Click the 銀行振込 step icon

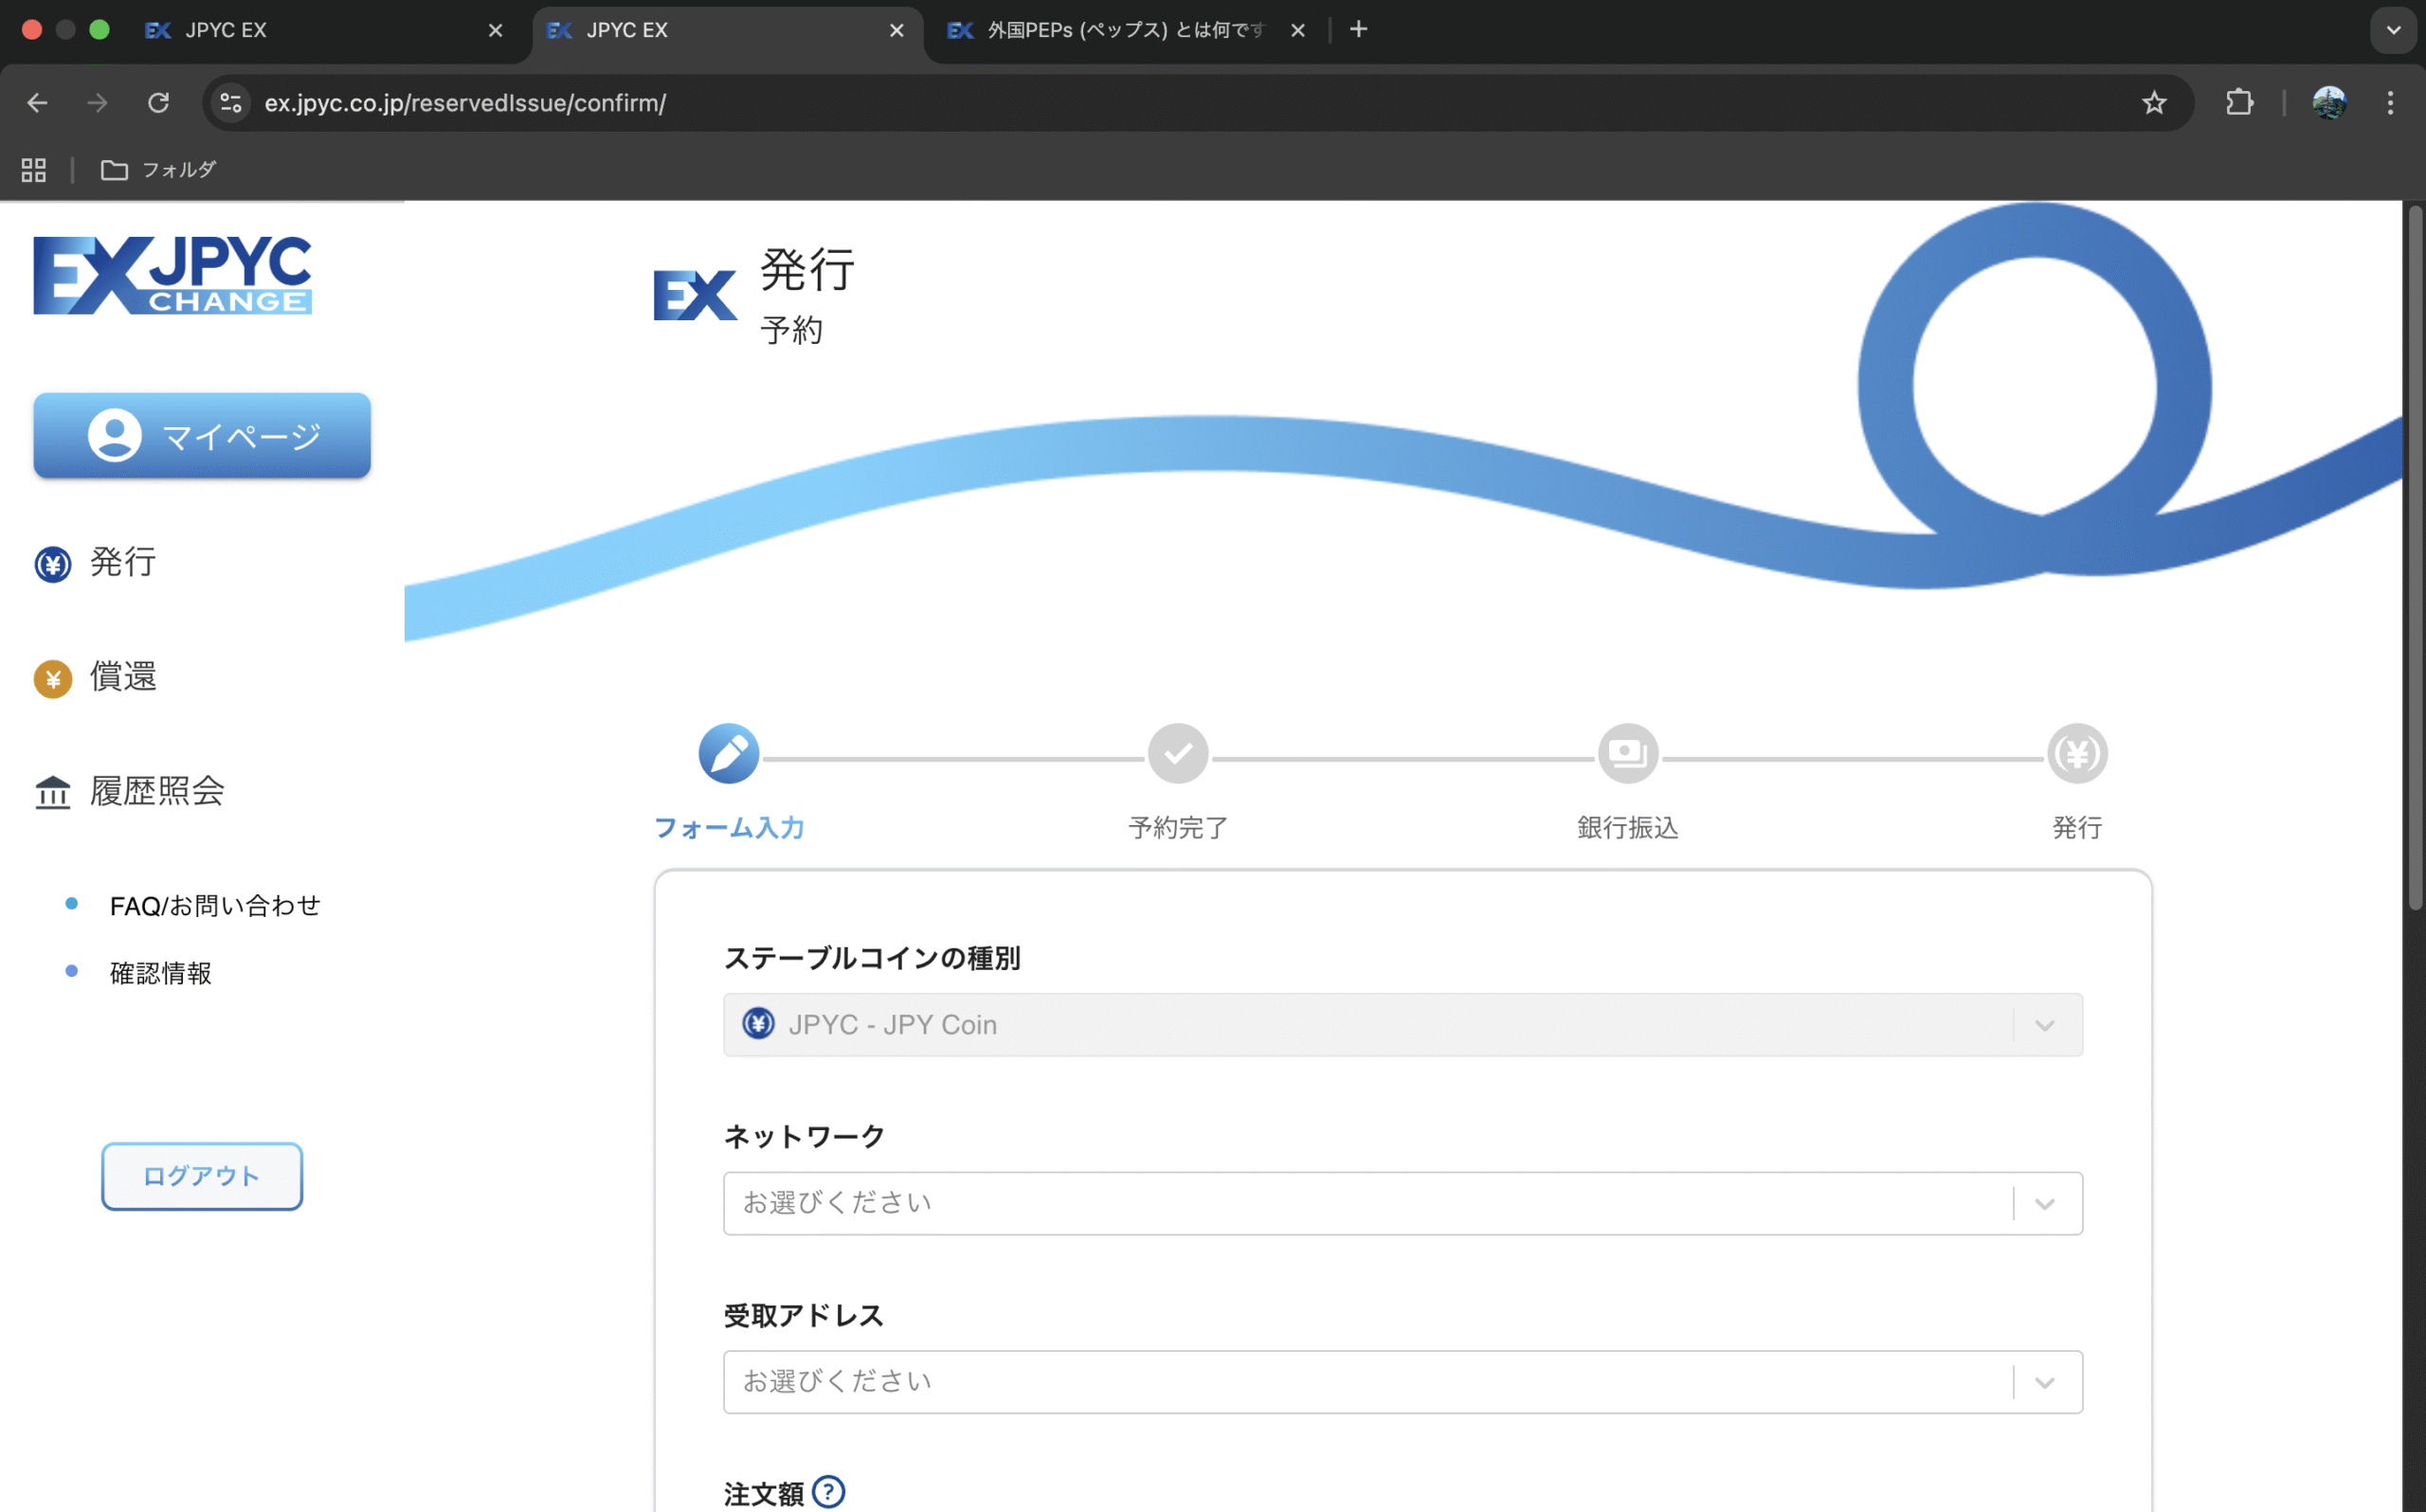coord(1627,754)
